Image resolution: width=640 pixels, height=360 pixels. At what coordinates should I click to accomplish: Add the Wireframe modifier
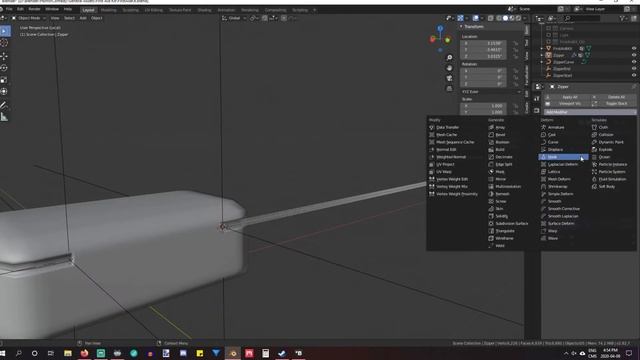[x=504, y=238]
